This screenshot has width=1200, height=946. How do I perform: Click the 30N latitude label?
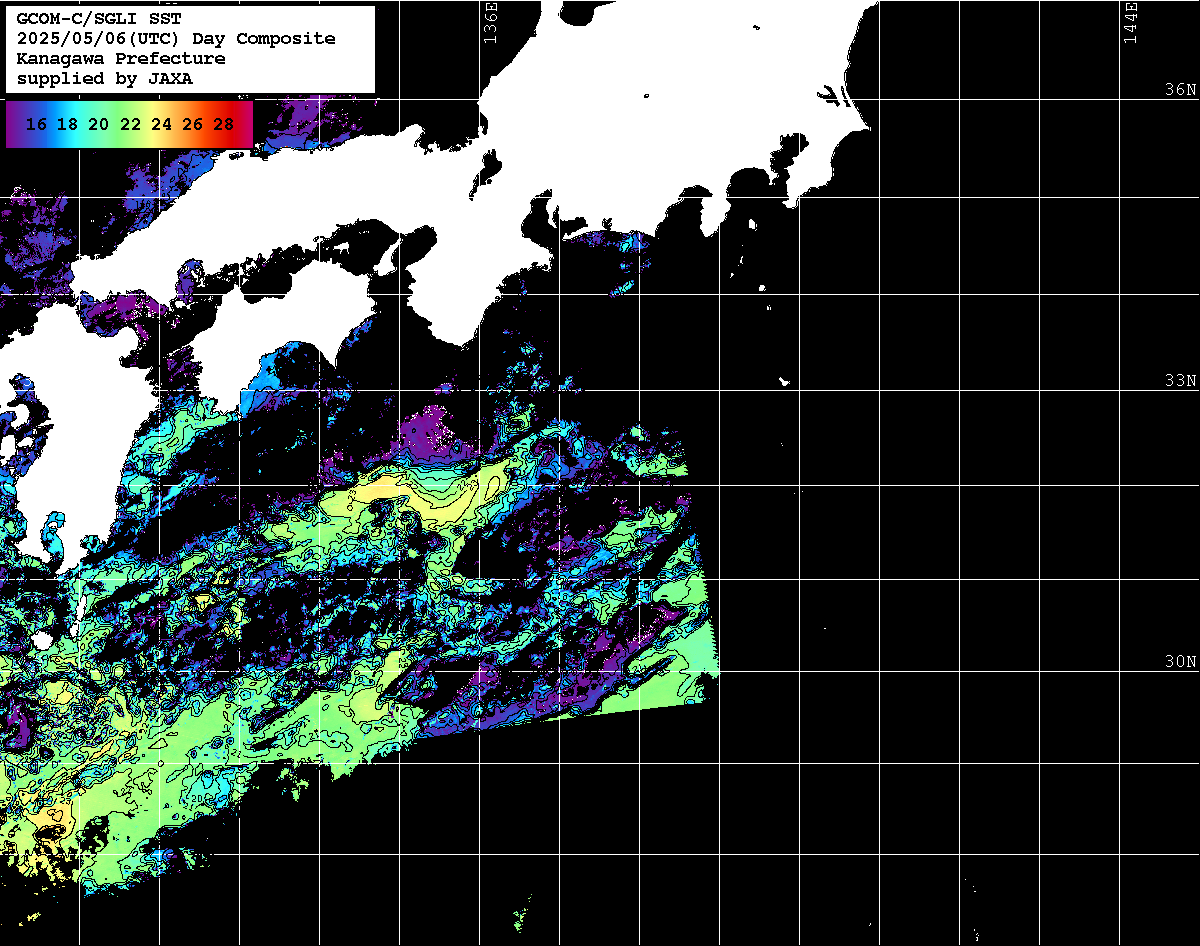click(x=1180, y=661)
